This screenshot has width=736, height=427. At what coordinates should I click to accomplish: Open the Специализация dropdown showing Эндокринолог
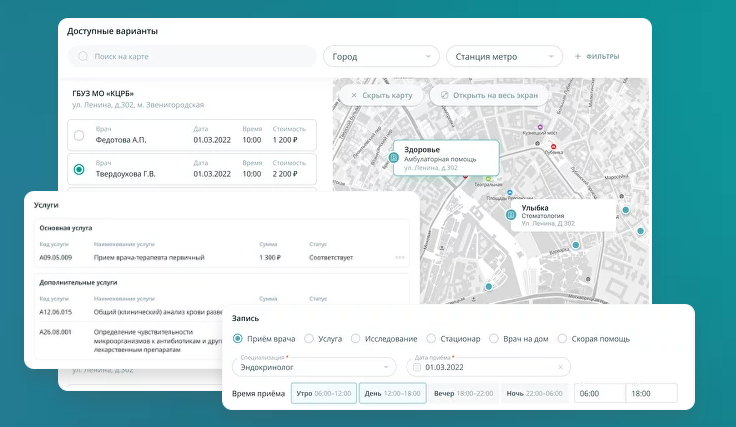314,367
